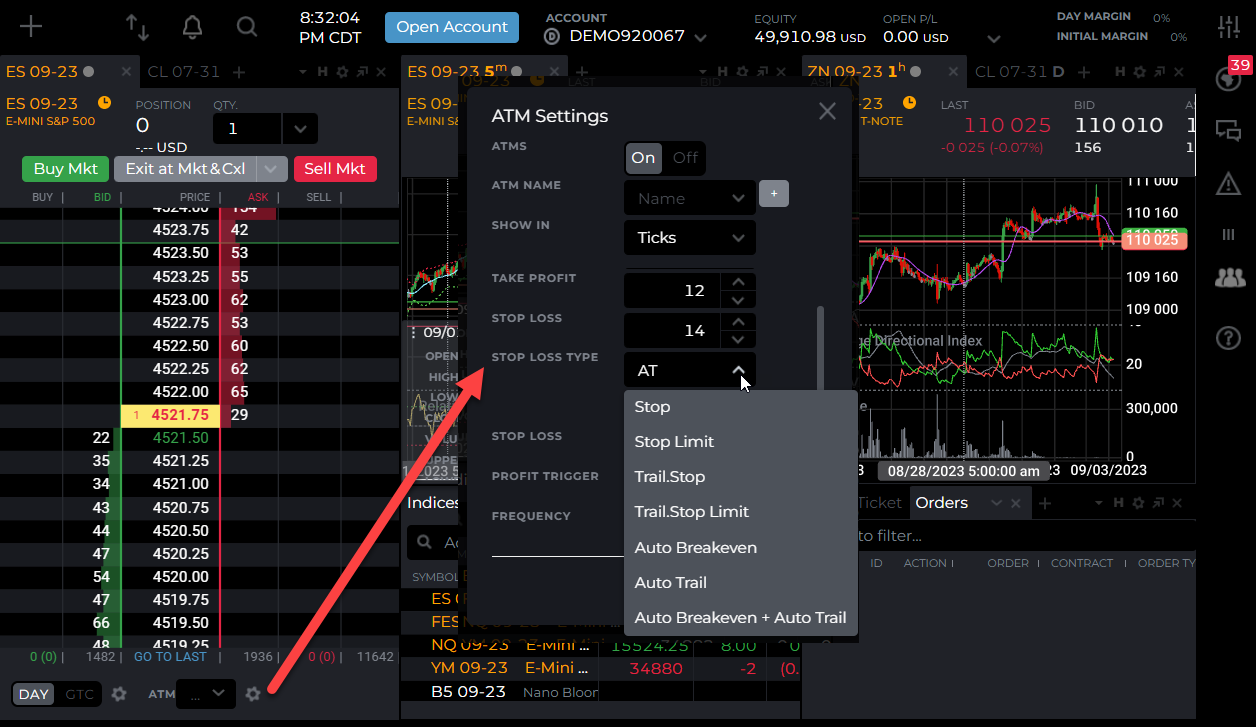This screenshot has height=727, width=1256.
Task: Click the Open Account button
Action: tap(452, 27)
